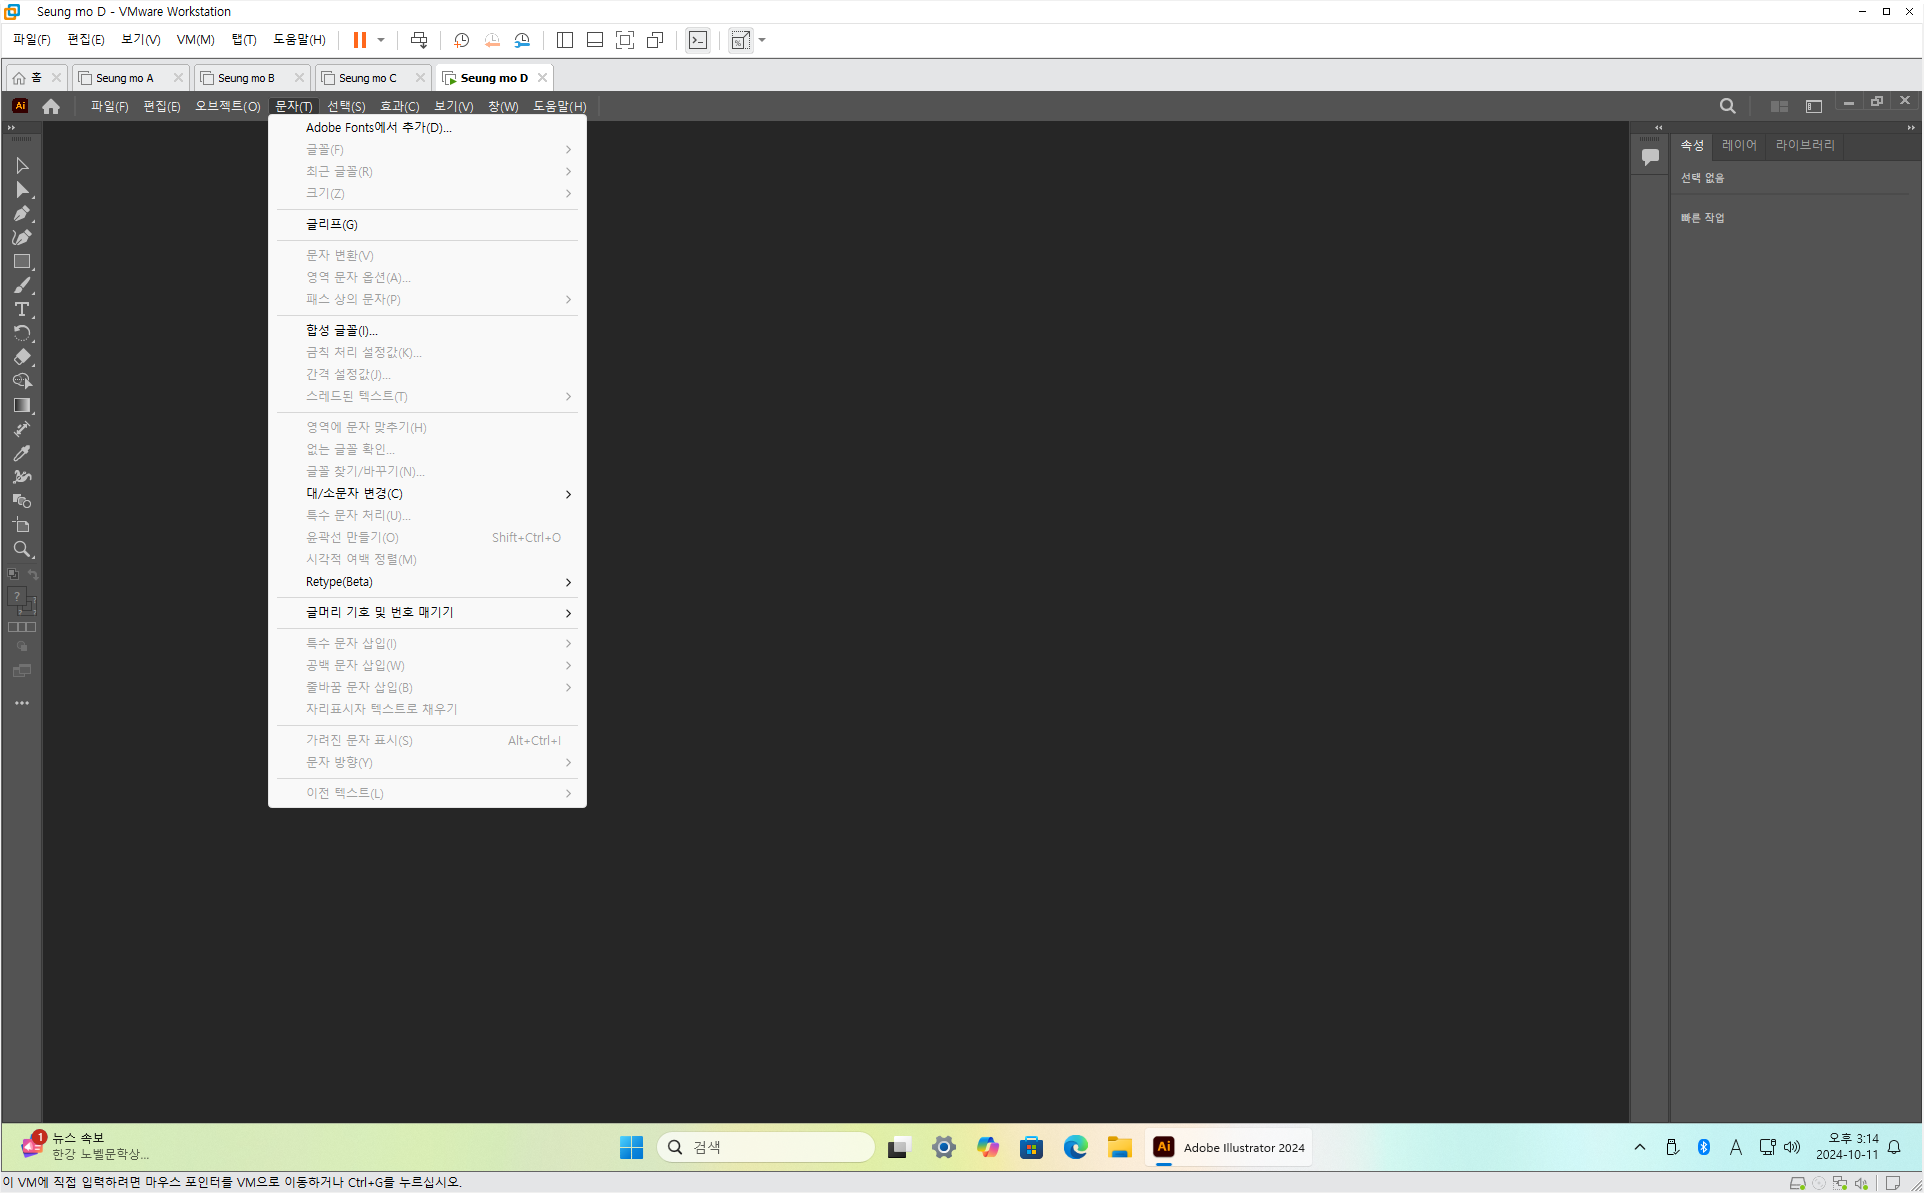Click Illustrator search magnifier icon
The width and height of the screenshot is (1924, 1193).
[1727, 106]
